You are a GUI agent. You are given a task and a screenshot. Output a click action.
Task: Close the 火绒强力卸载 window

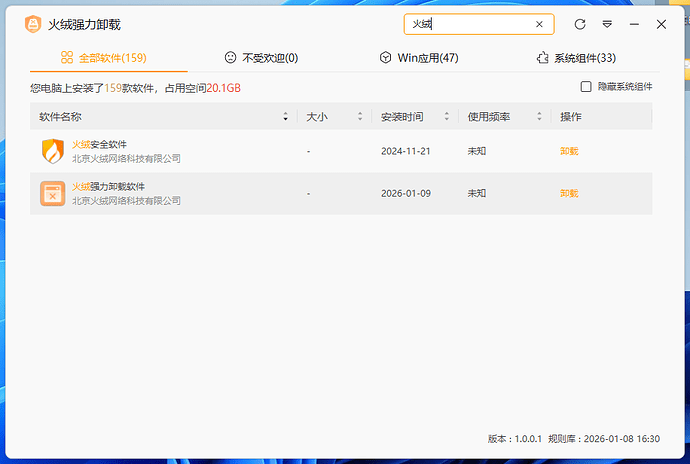(661, 24)
